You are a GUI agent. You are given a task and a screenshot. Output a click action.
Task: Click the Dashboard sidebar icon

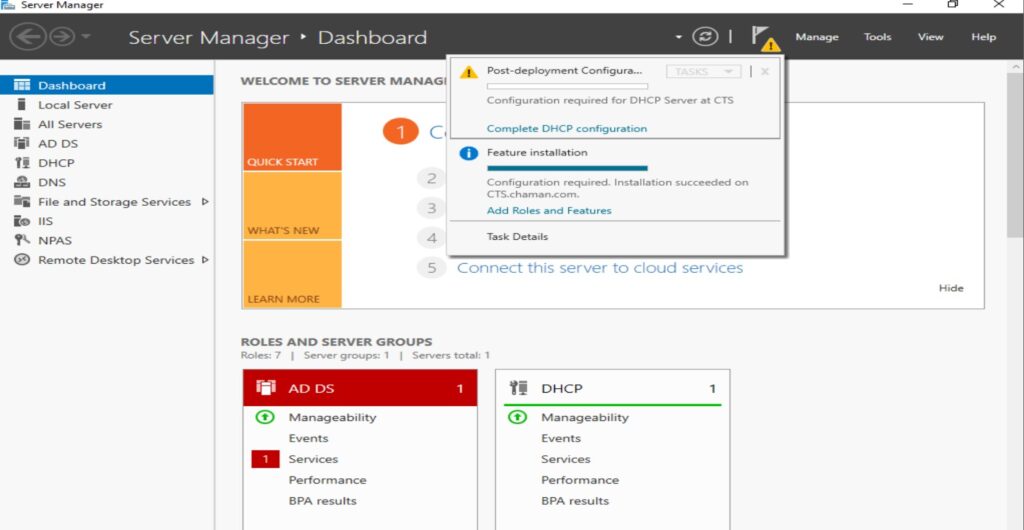(22, 85)
